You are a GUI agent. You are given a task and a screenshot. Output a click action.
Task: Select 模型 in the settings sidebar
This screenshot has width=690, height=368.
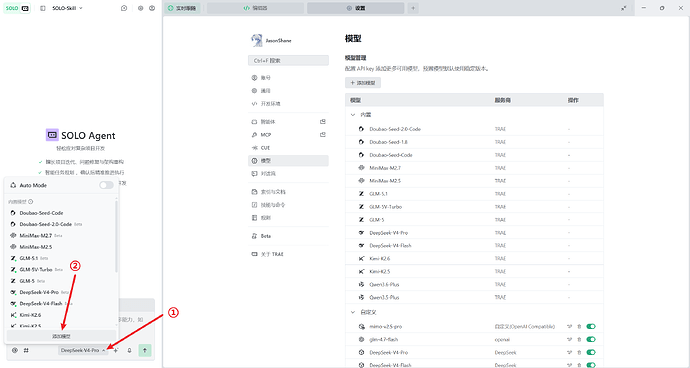point(288,161)
